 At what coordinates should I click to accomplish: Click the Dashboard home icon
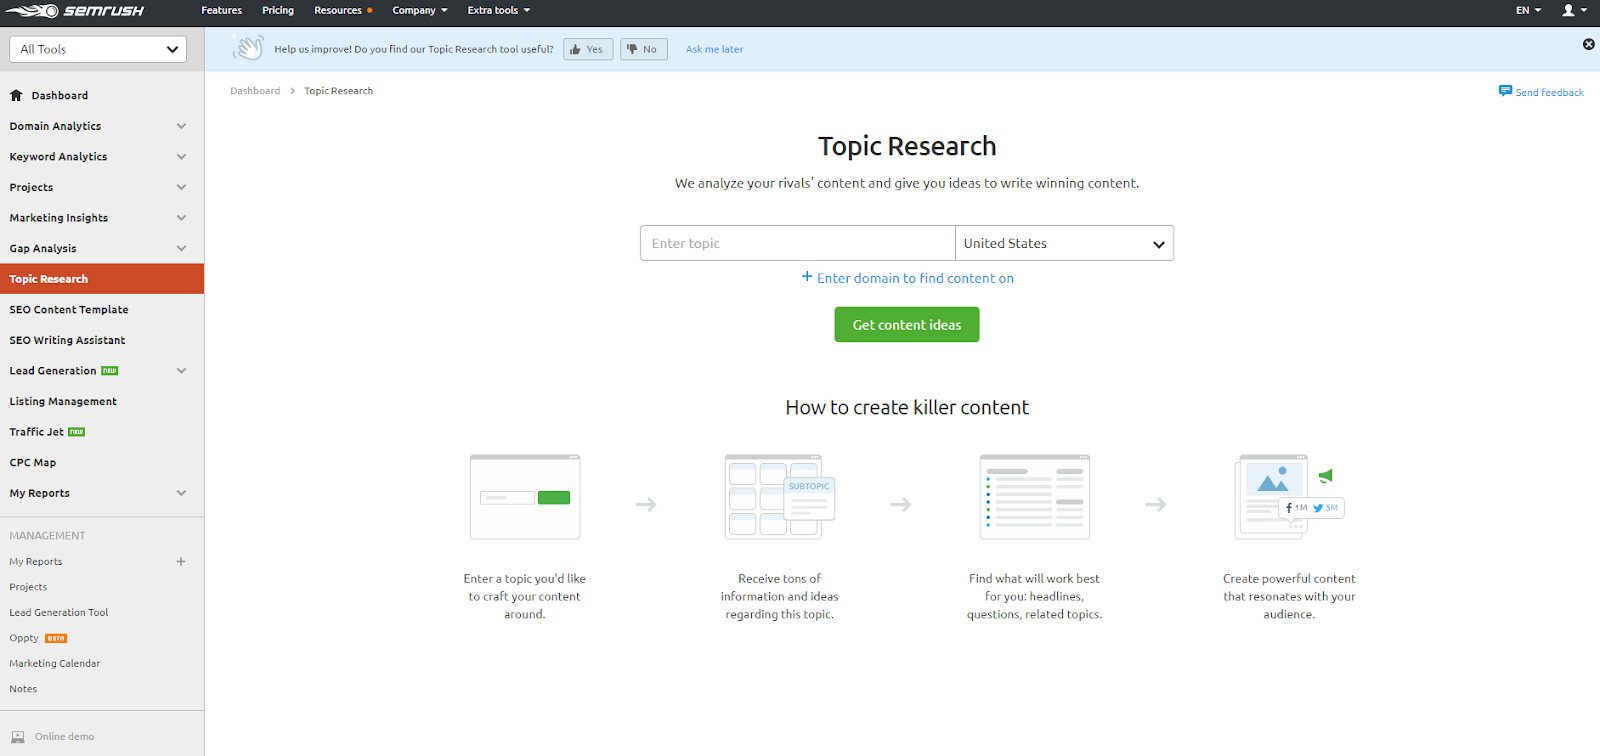(x=16, y=95)
